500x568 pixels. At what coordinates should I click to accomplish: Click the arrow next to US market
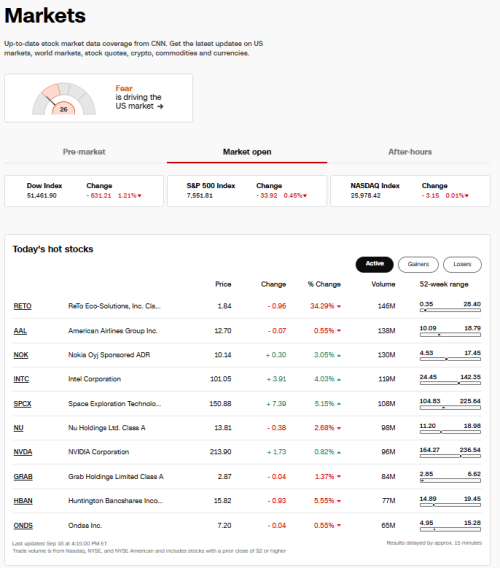(x=160, y=106)
